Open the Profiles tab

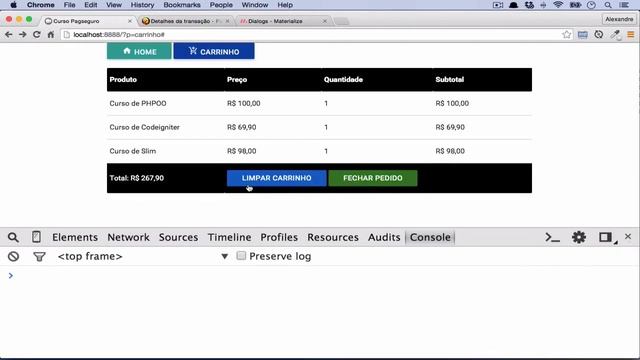point(279,237)
